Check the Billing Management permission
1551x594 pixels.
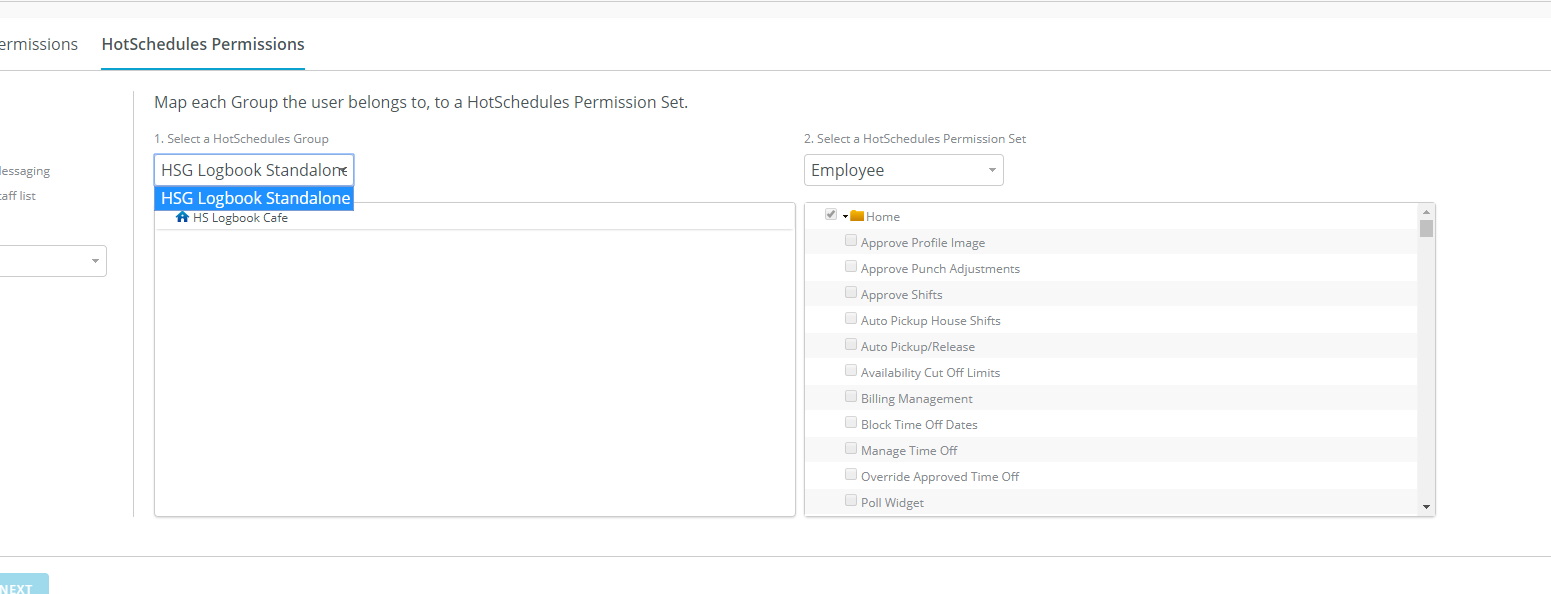851,397
